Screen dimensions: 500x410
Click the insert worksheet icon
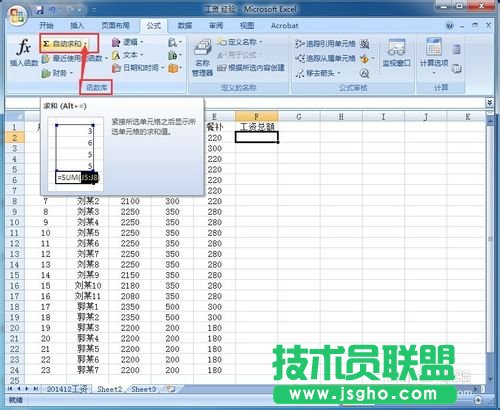[171, 389]
